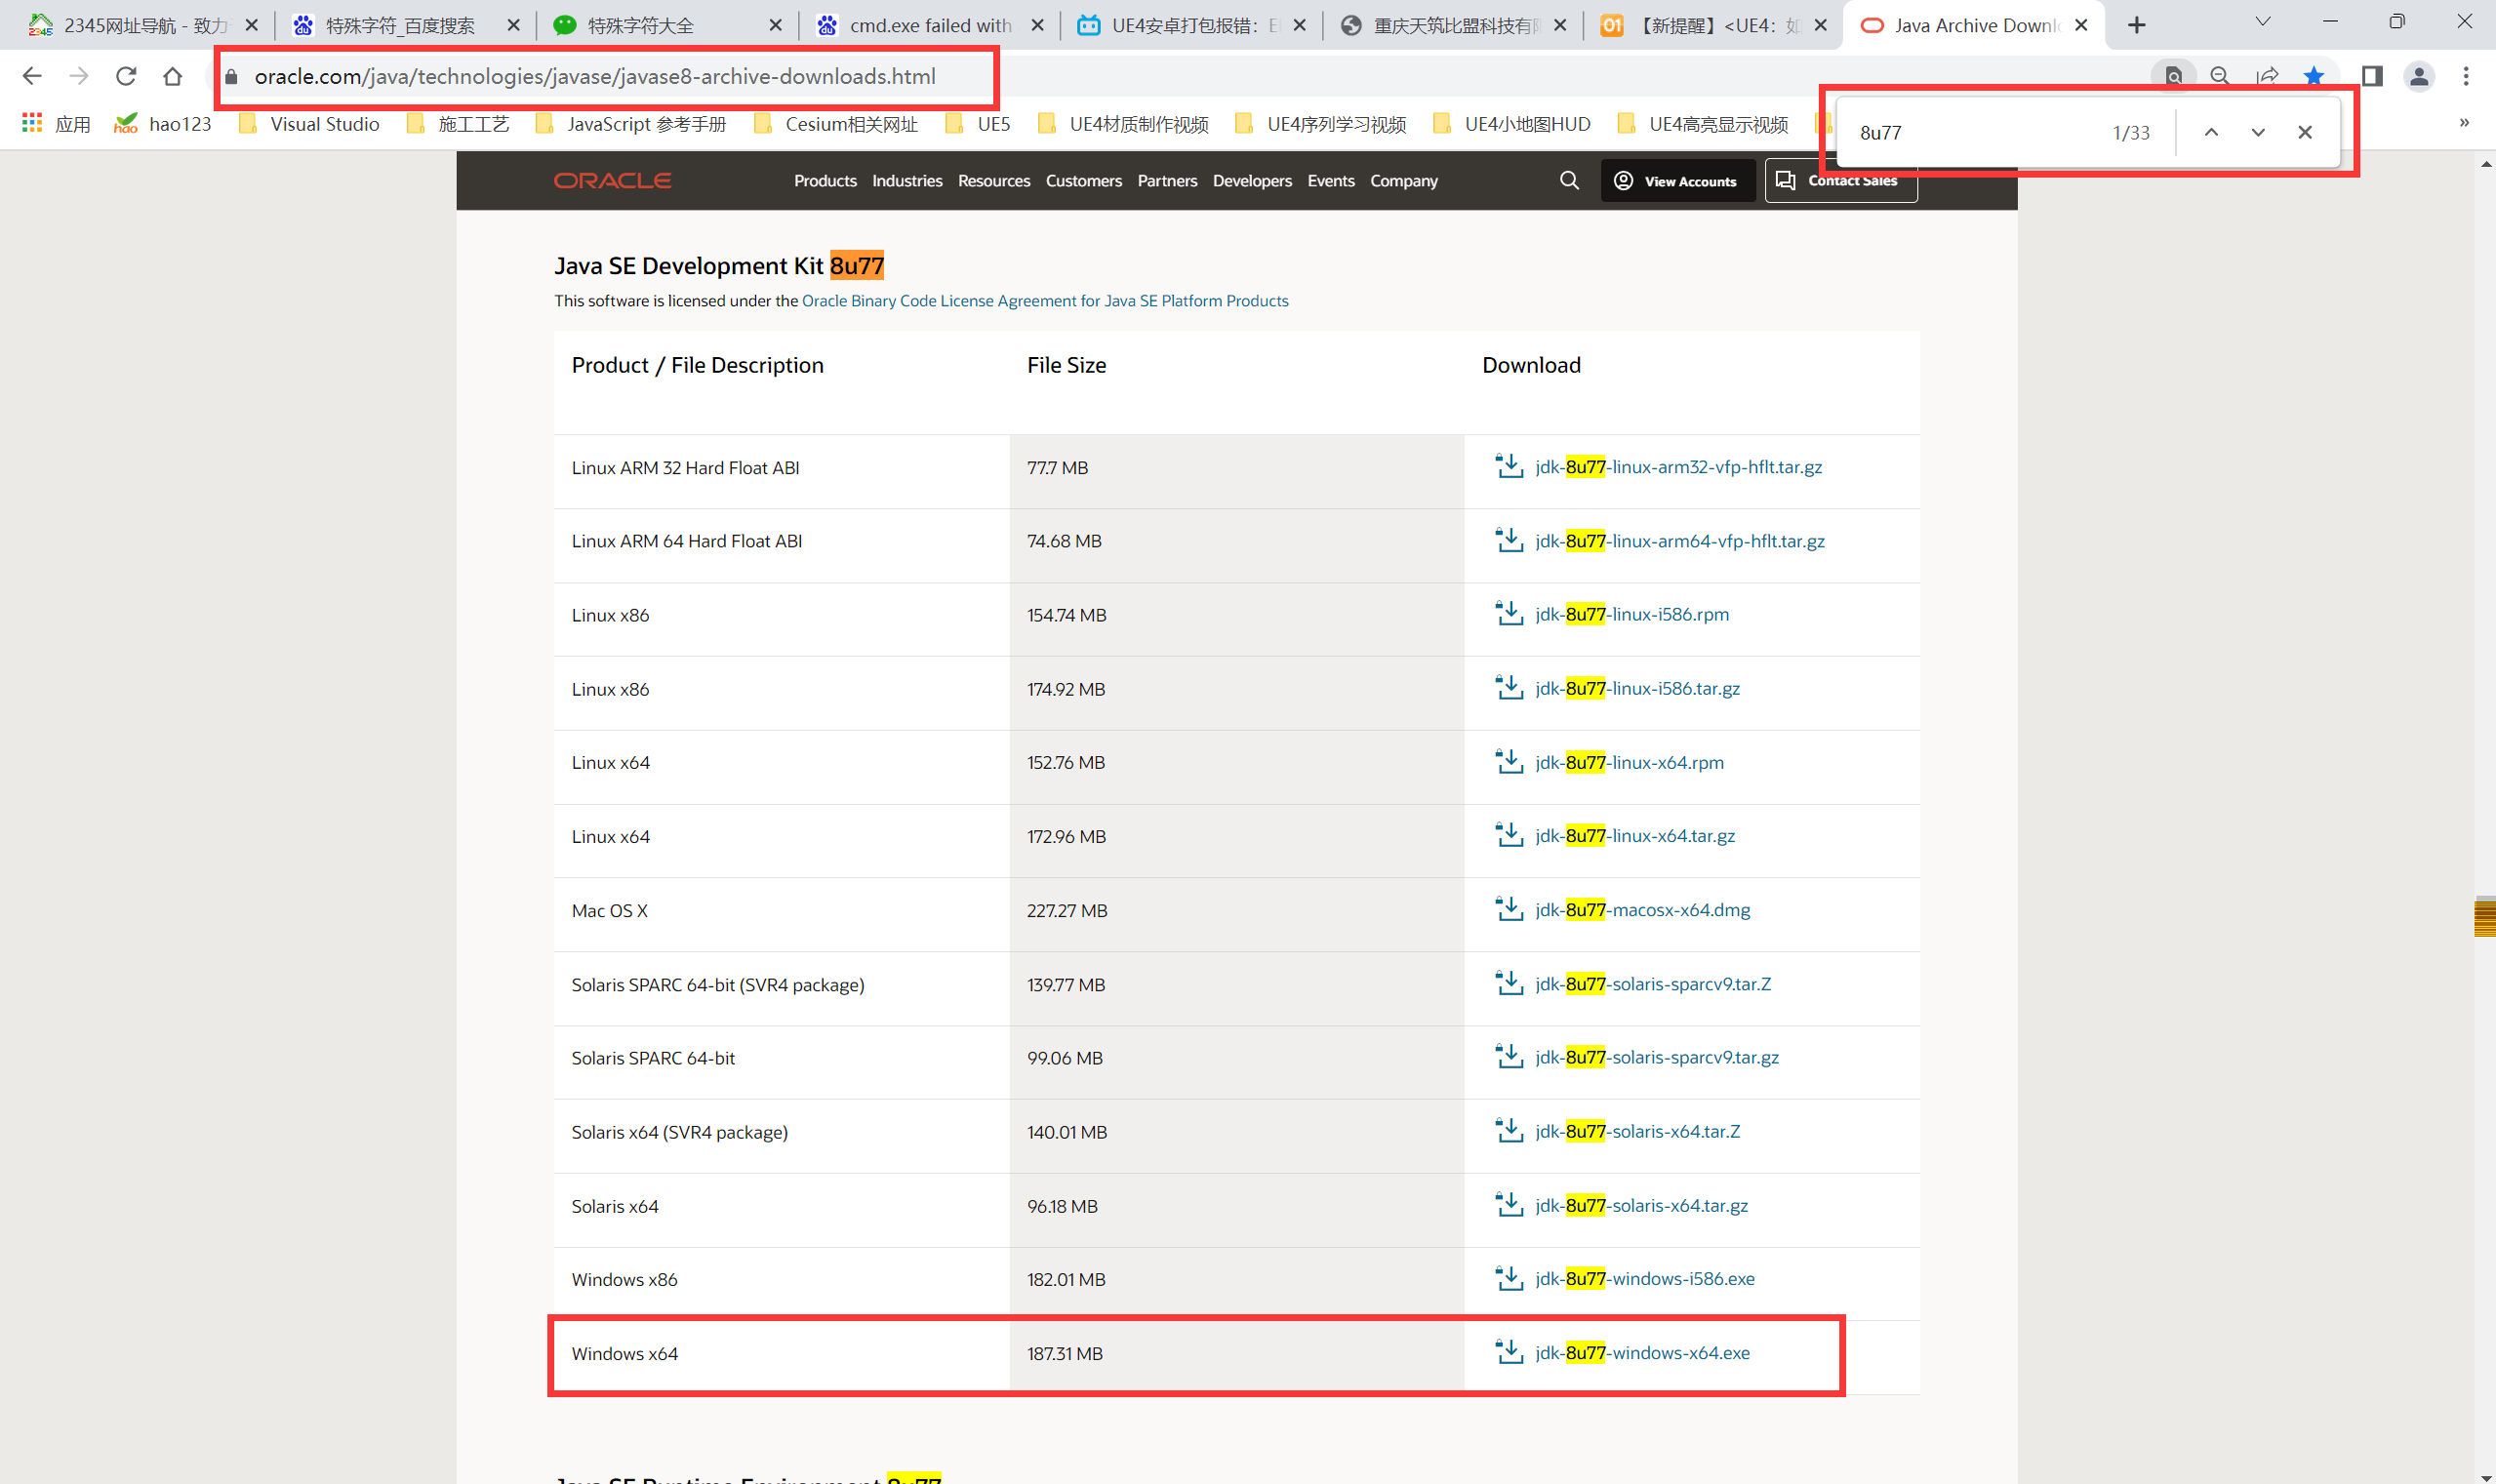Click the page vertical scrollbar
2496x1484 pixels.
2485,818
